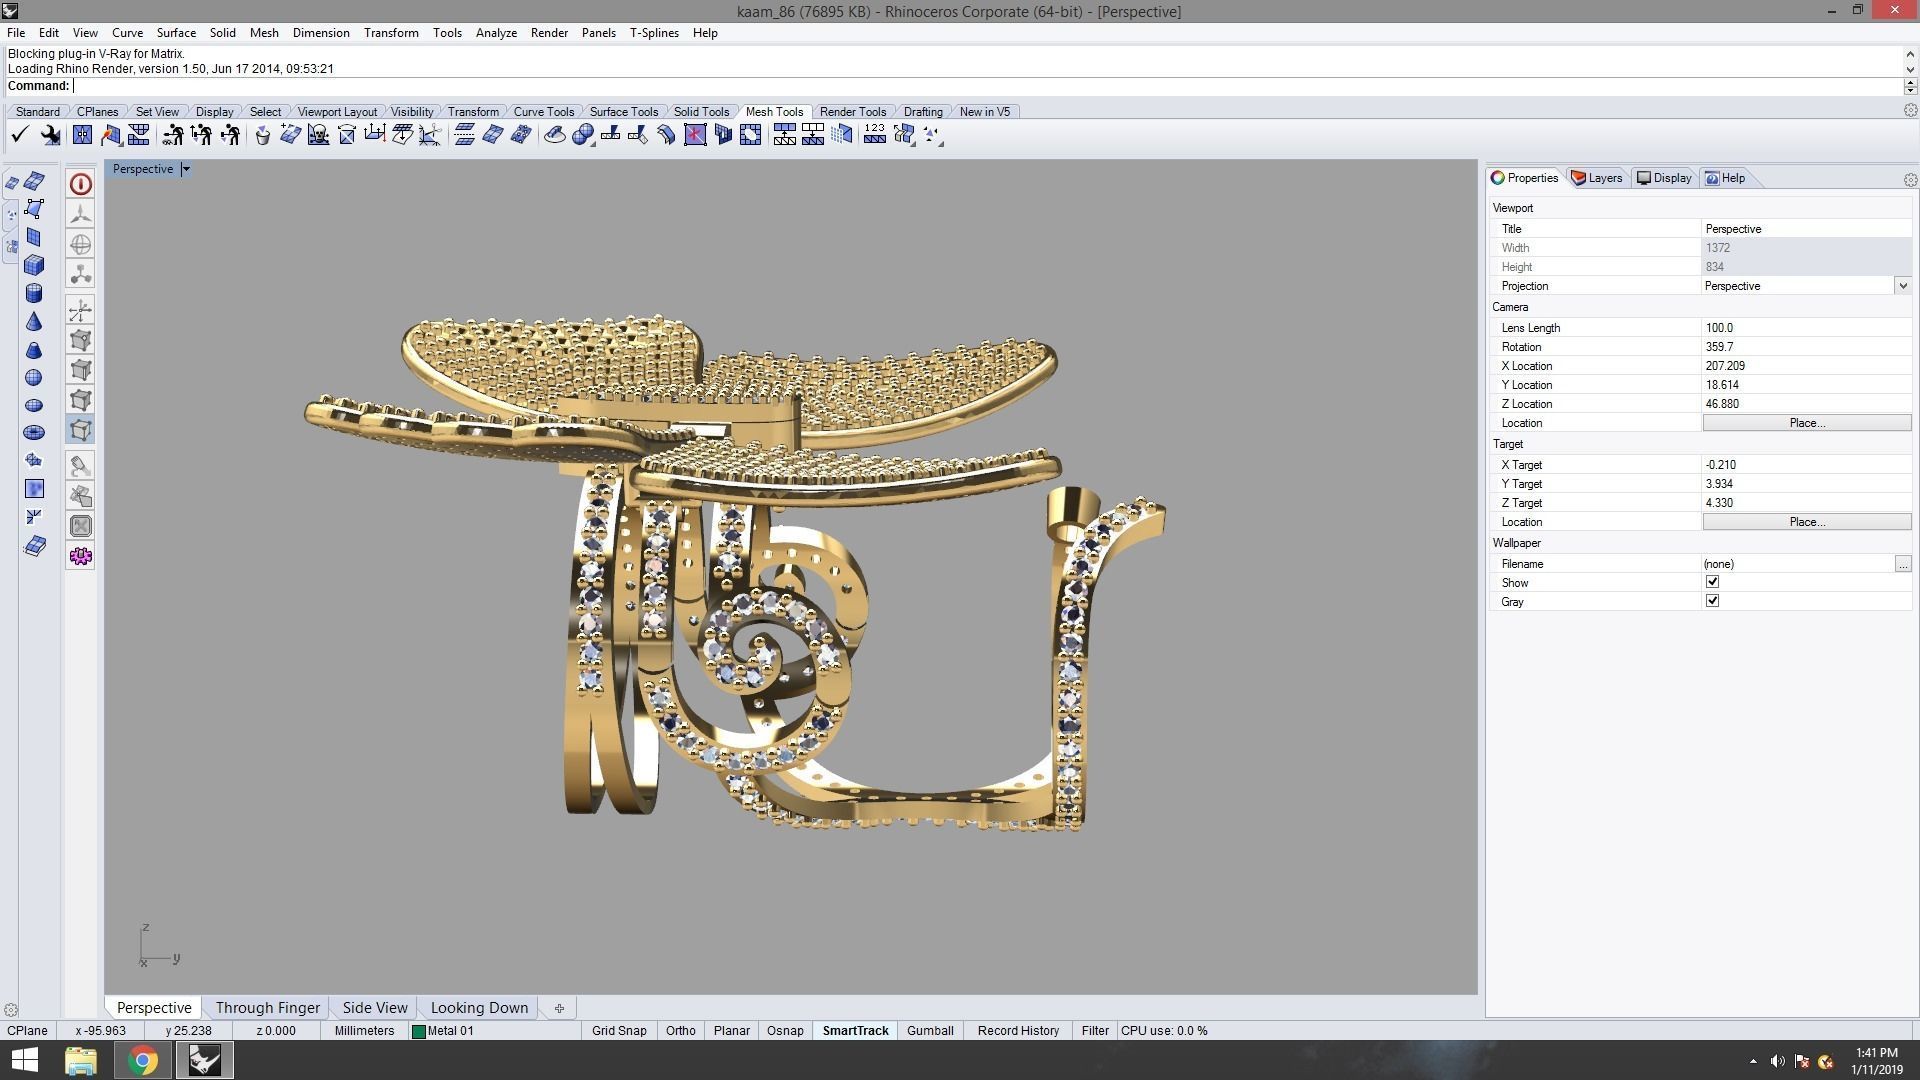Screen dimensions: 1920x1080
Task: Toggle Wallpaper Show checkbox
Action: pyautogui.click(x=1712, y=582)
